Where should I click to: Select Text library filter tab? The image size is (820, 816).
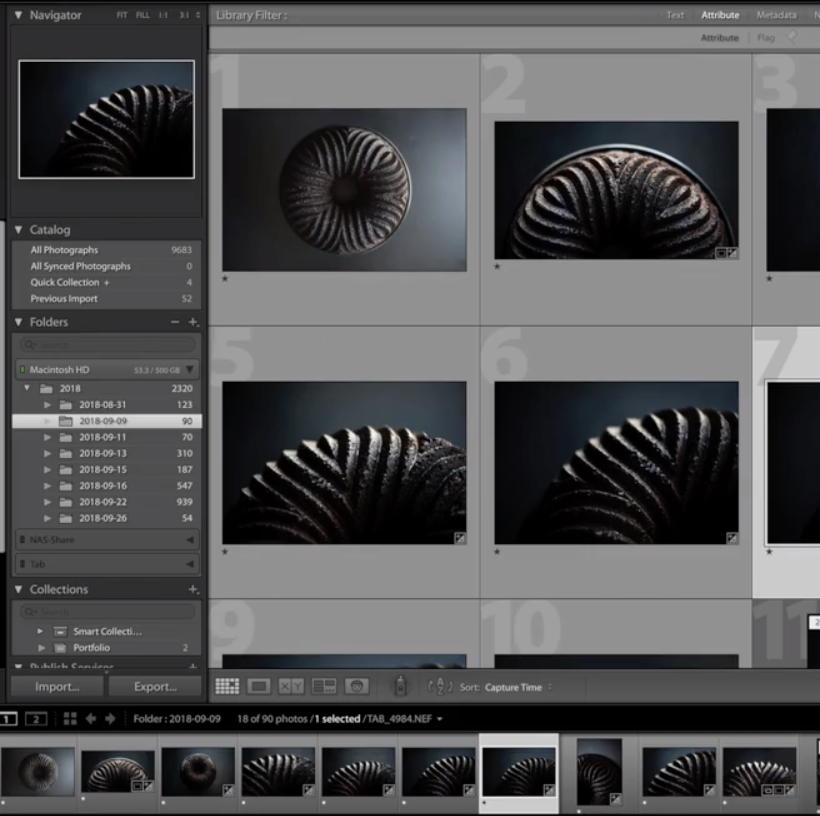pos(675,15)
